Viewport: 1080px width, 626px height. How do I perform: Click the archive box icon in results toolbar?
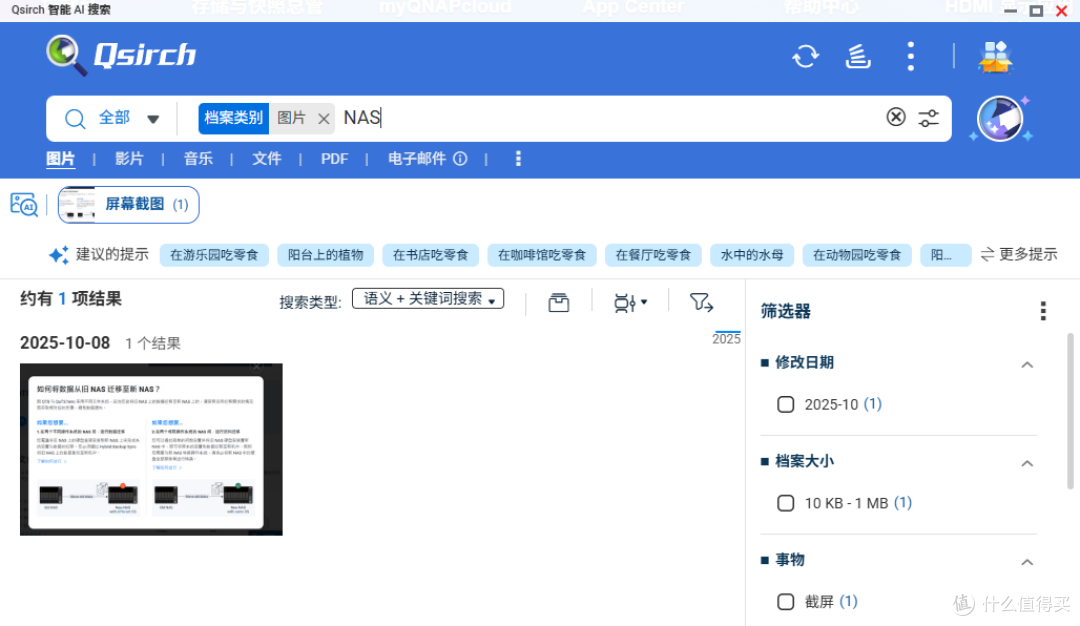559,302
